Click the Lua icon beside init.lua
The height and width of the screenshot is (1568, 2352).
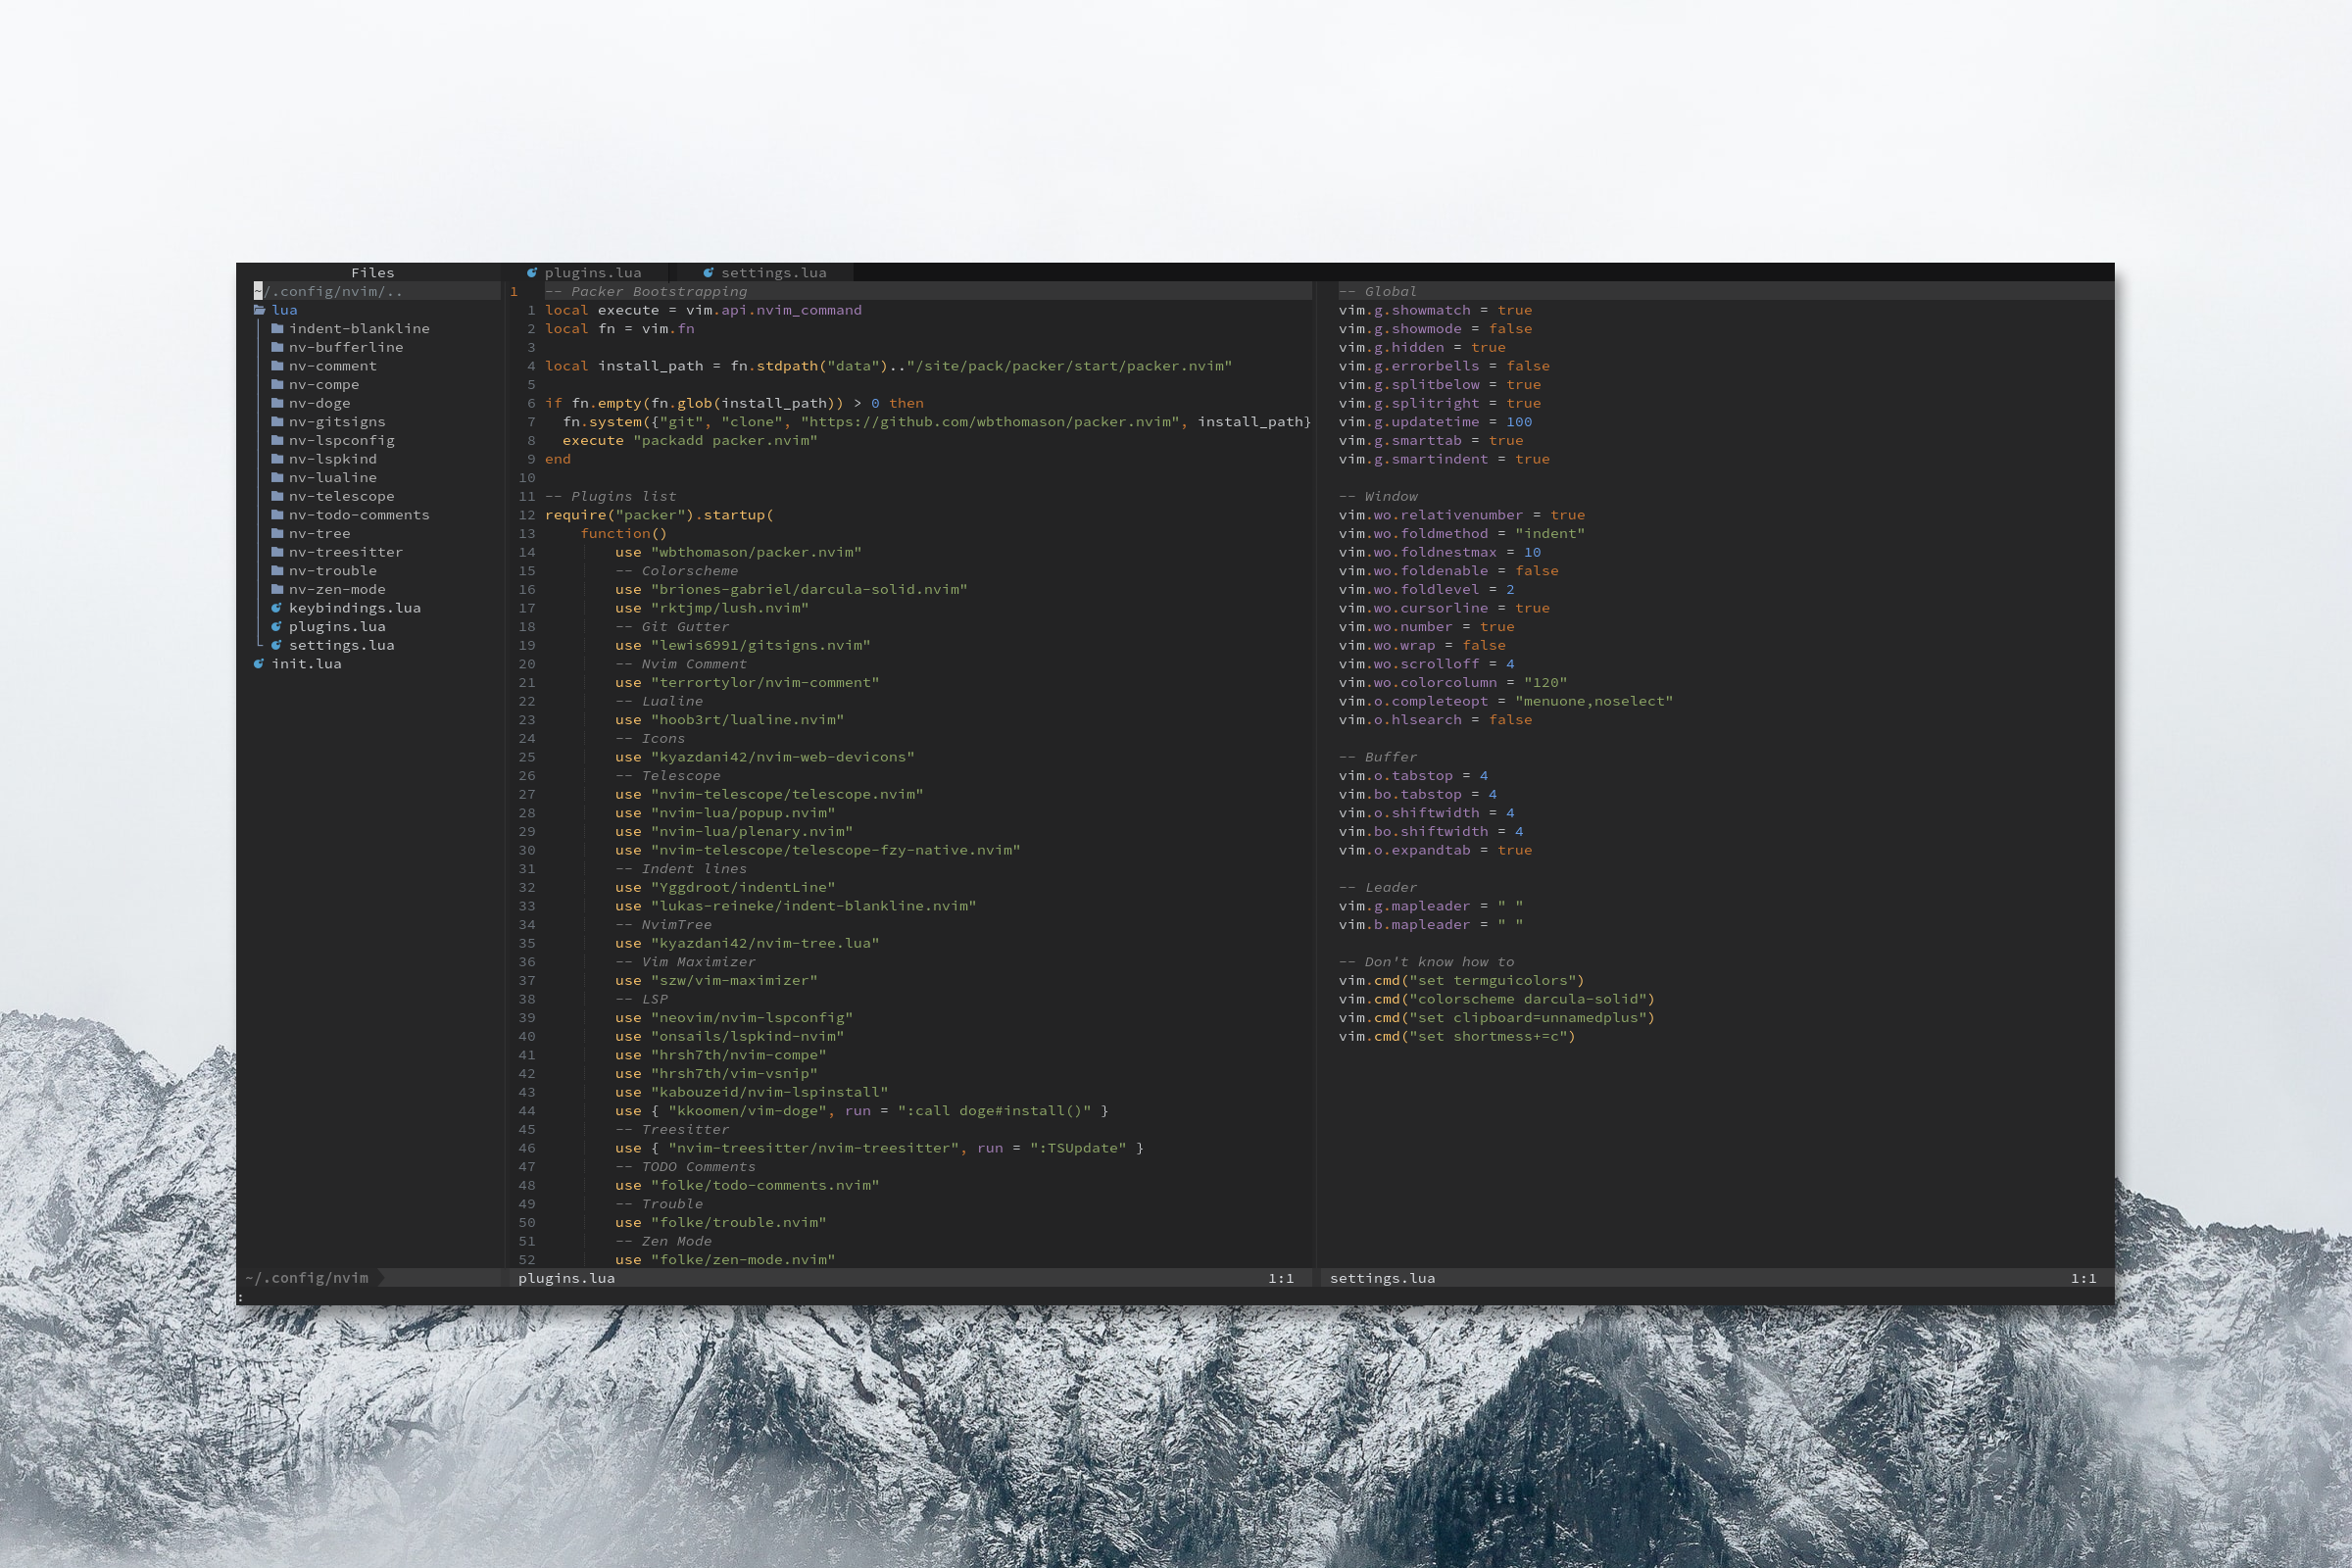tap(259, 664)
